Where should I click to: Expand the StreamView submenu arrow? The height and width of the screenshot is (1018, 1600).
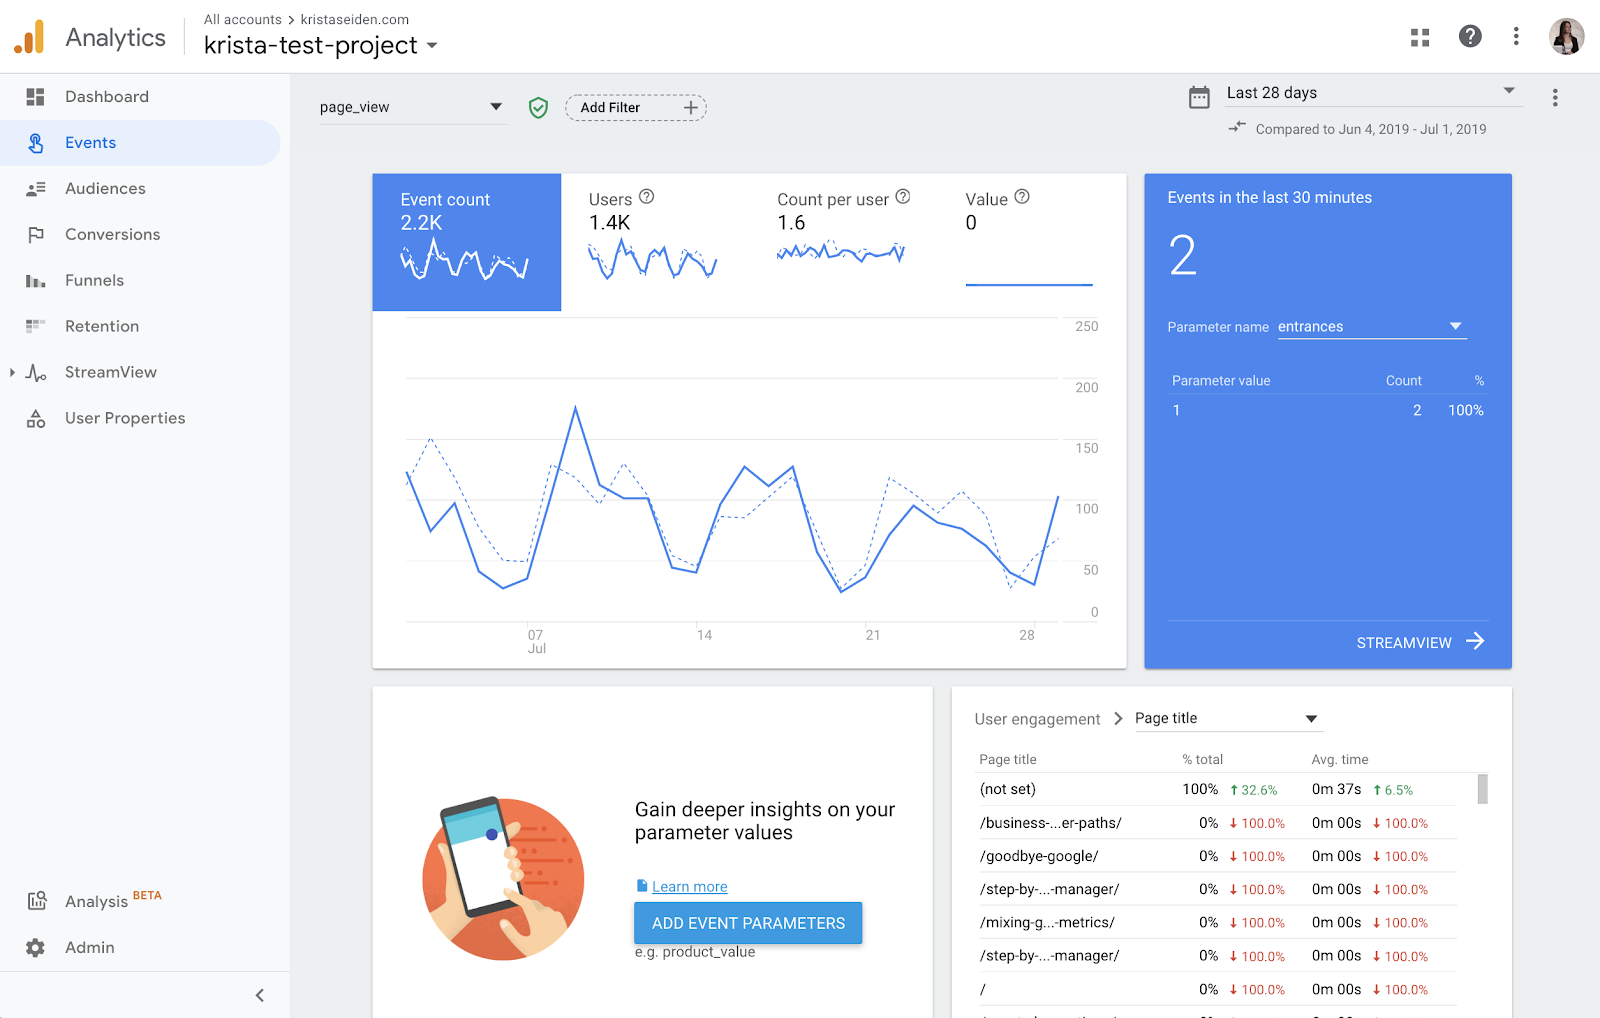[x=12, y=373]
